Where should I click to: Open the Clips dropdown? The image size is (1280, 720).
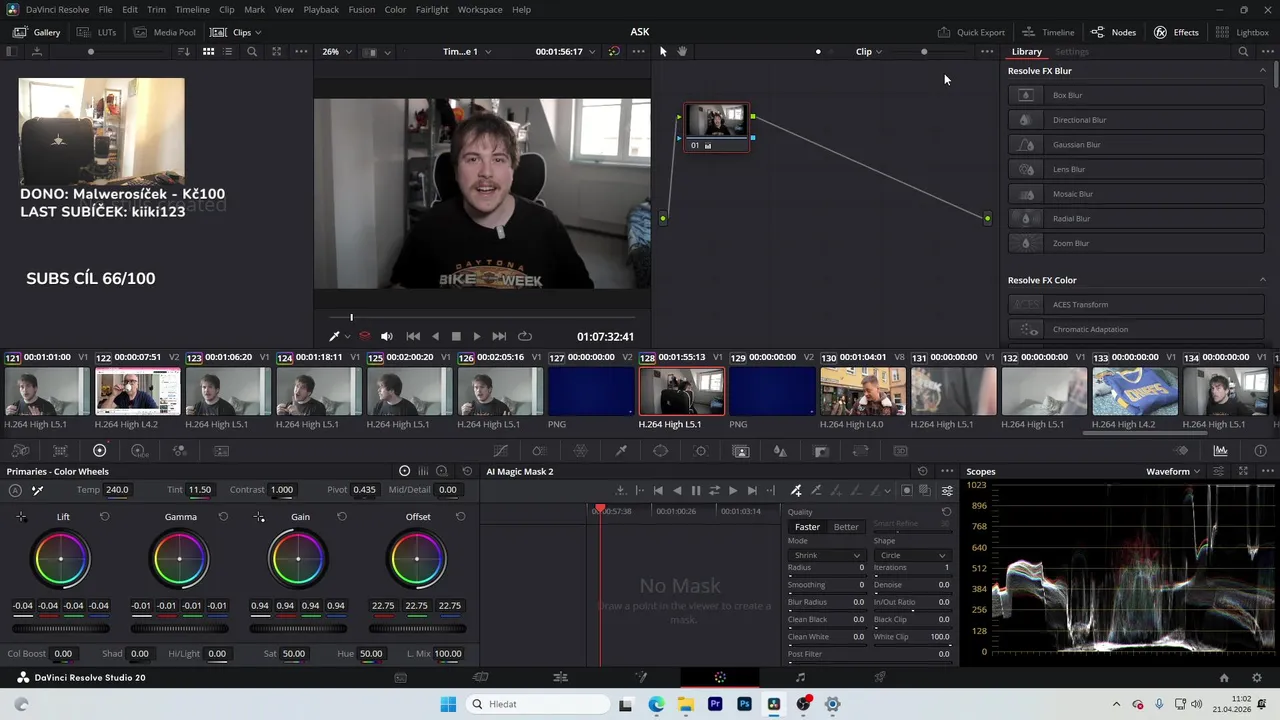point(236,32)
